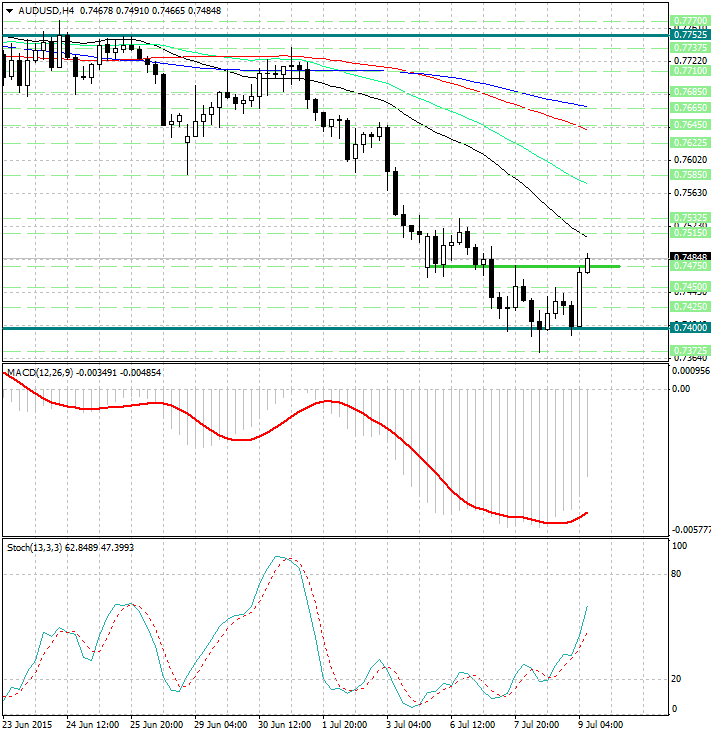The height and width of the screenshot is (733, 711).
Task: Click the 6 Jul 12:00 time label
Action: (x=474, y=723)
